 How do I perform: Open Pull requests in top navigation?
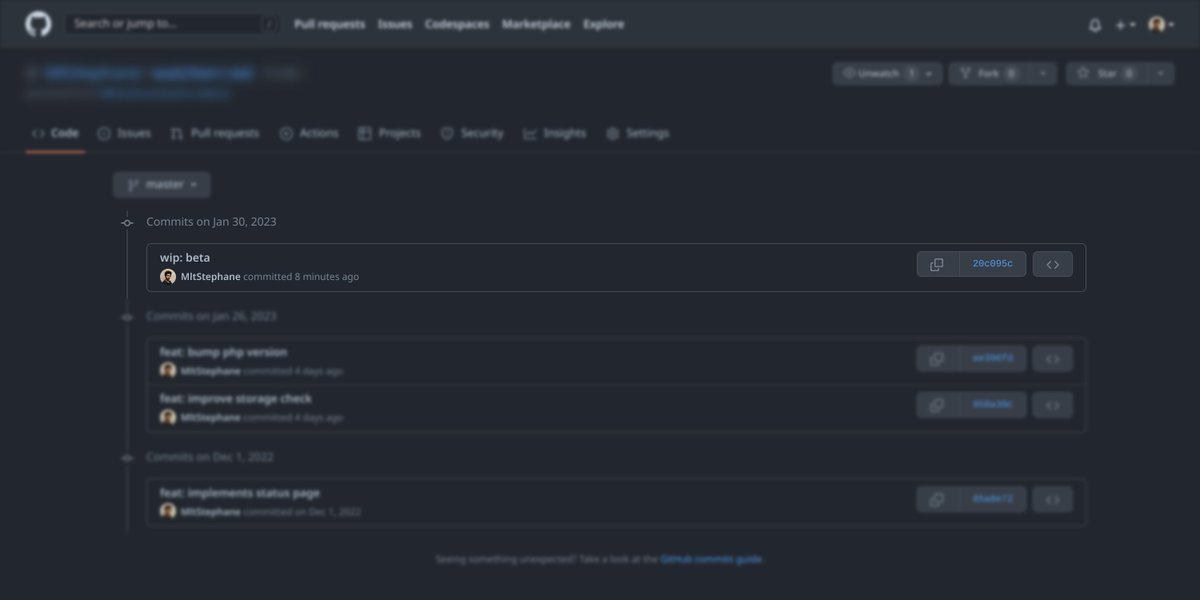tap(329, 24)
